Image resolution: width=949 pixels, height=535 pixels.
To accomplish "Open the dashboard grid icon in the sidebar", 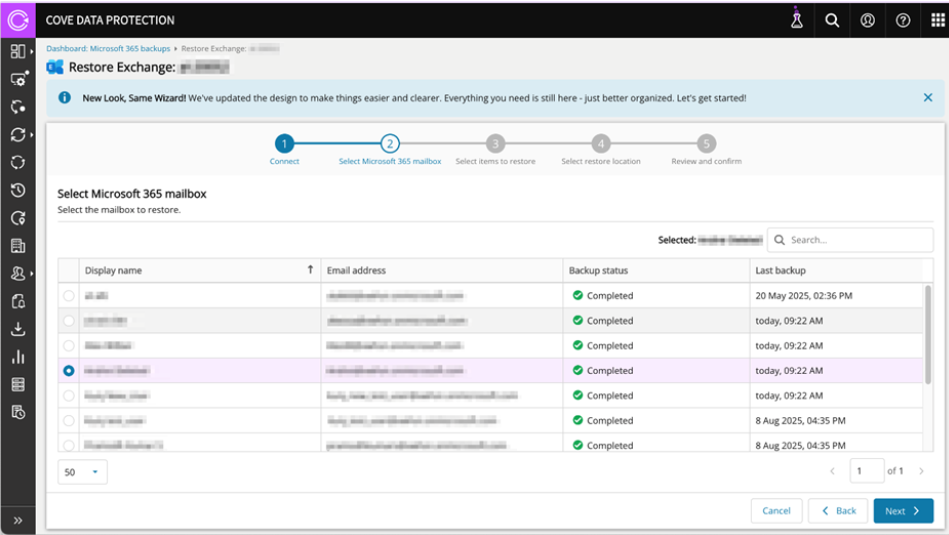I will tap(18, 51).
